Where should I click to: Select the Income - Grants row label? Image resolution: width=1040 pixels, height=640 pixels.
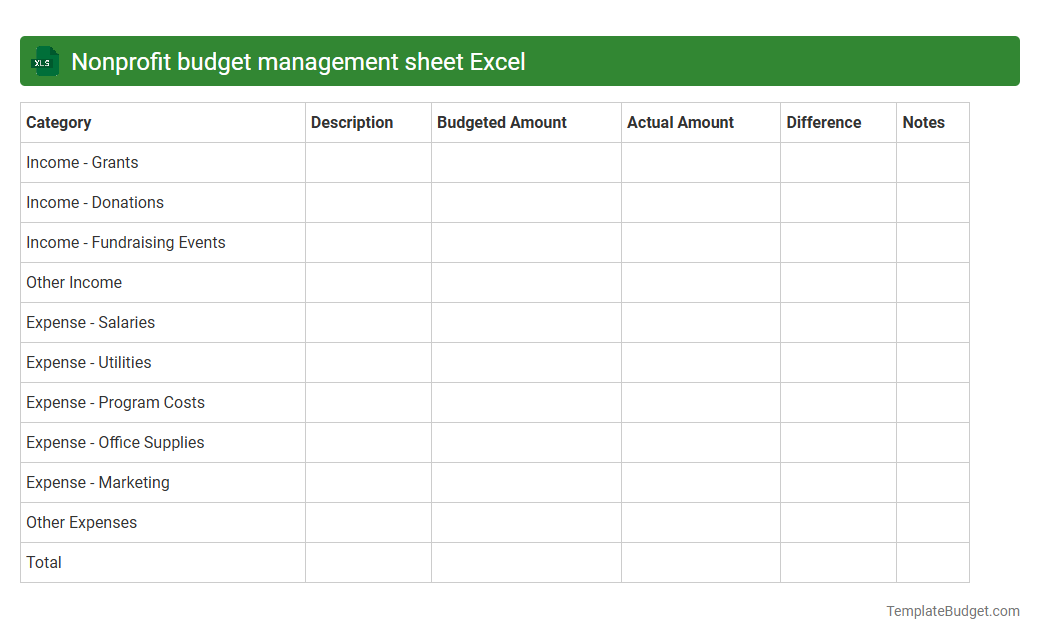tap(82, 162)
